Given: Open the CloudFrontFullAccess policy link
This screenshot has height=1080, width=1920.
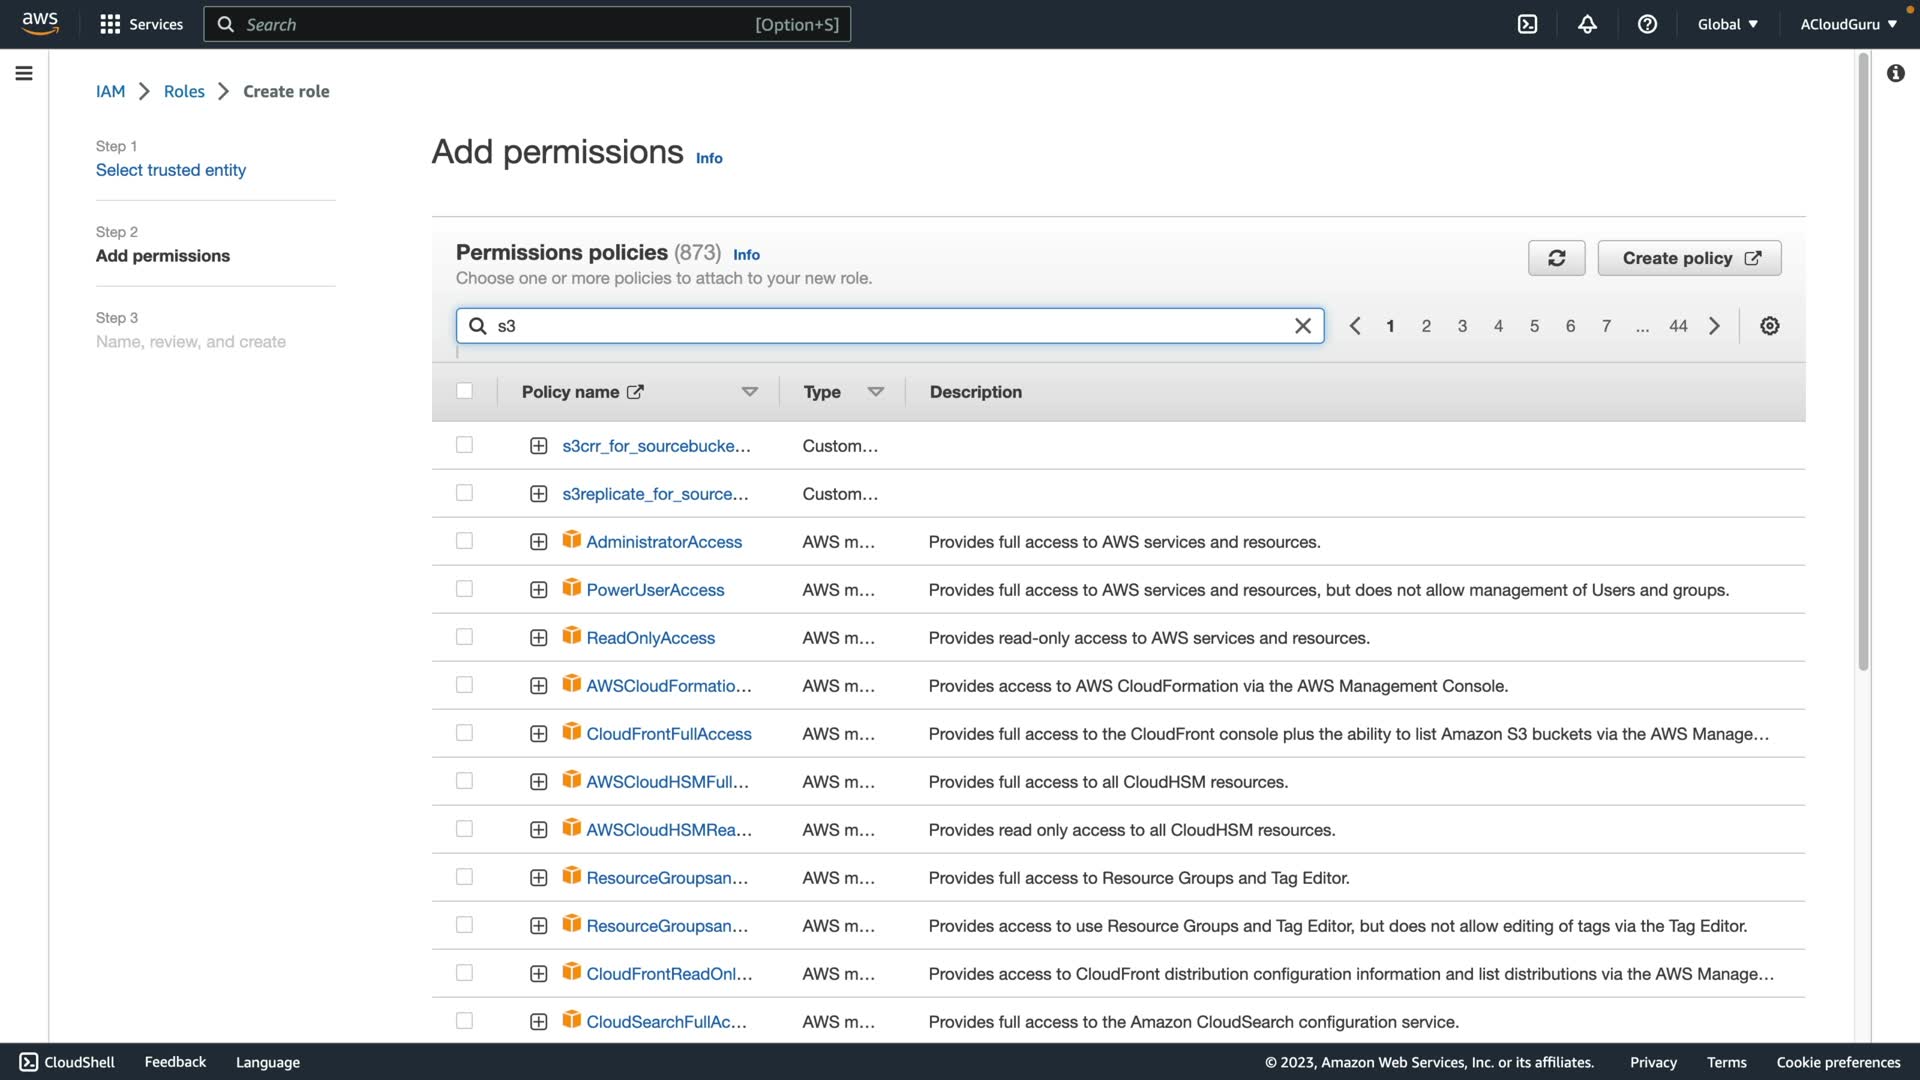Looking at the screenshot, I should point(668,734).
